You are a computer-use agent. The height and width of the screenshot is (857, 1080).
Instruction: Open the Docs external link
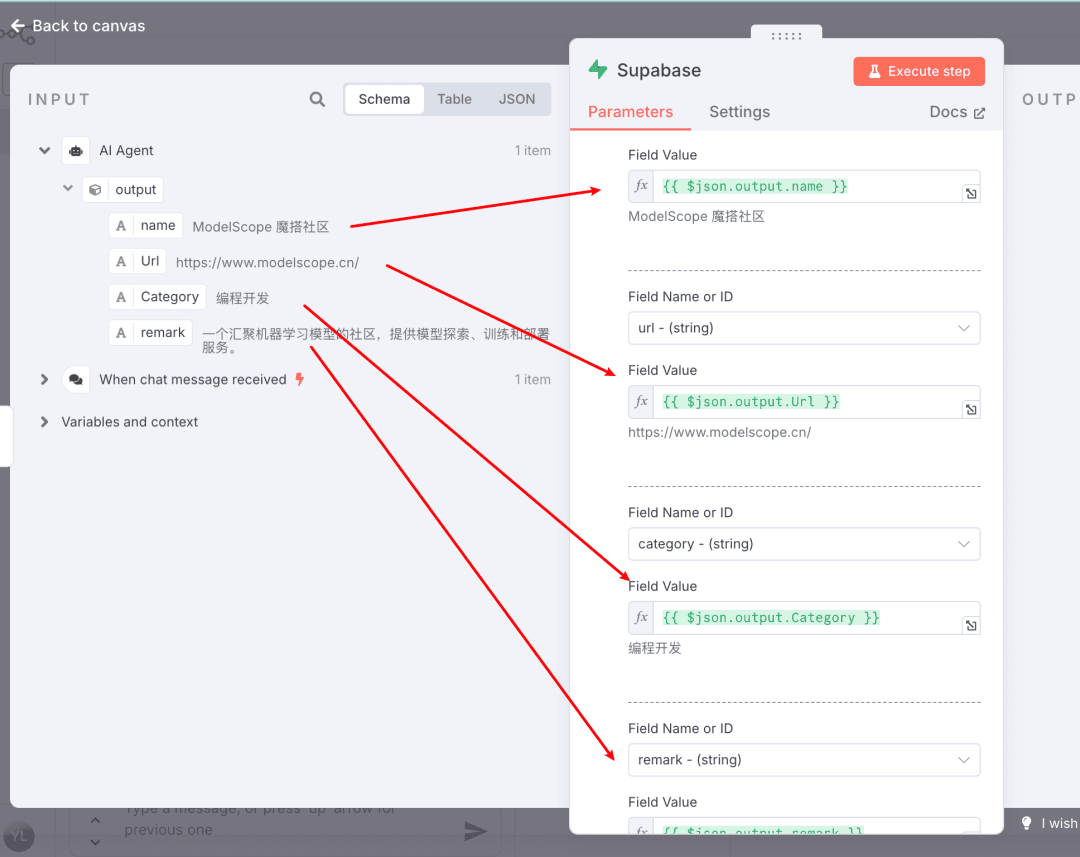click(957, 112)
